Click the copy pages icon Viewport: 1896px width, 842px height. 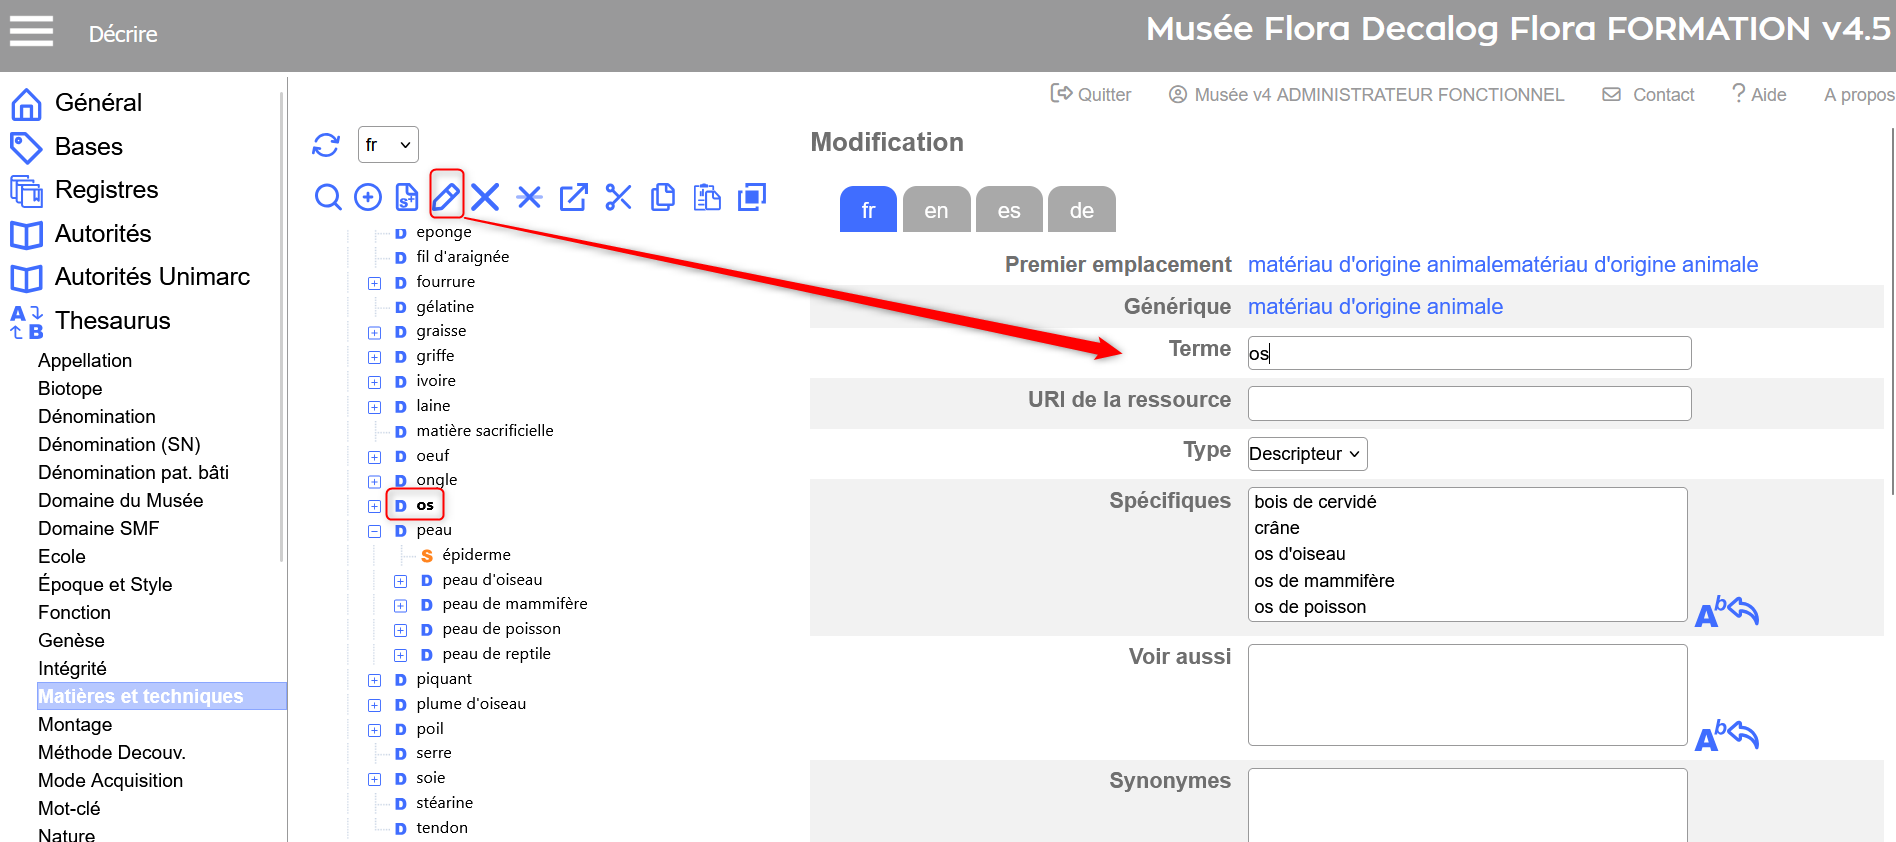[x=662, y=197]
